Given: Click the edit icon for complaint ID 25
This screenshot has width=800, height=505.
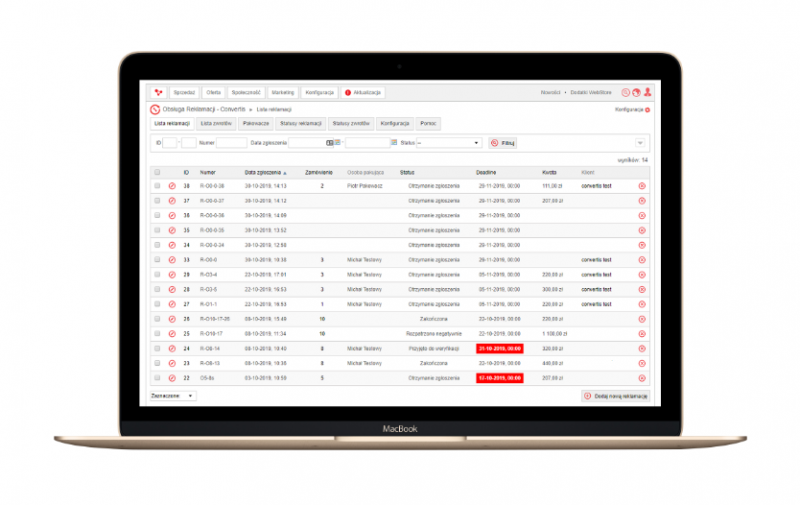Looking at the screenshot, I should coord(172,333).
